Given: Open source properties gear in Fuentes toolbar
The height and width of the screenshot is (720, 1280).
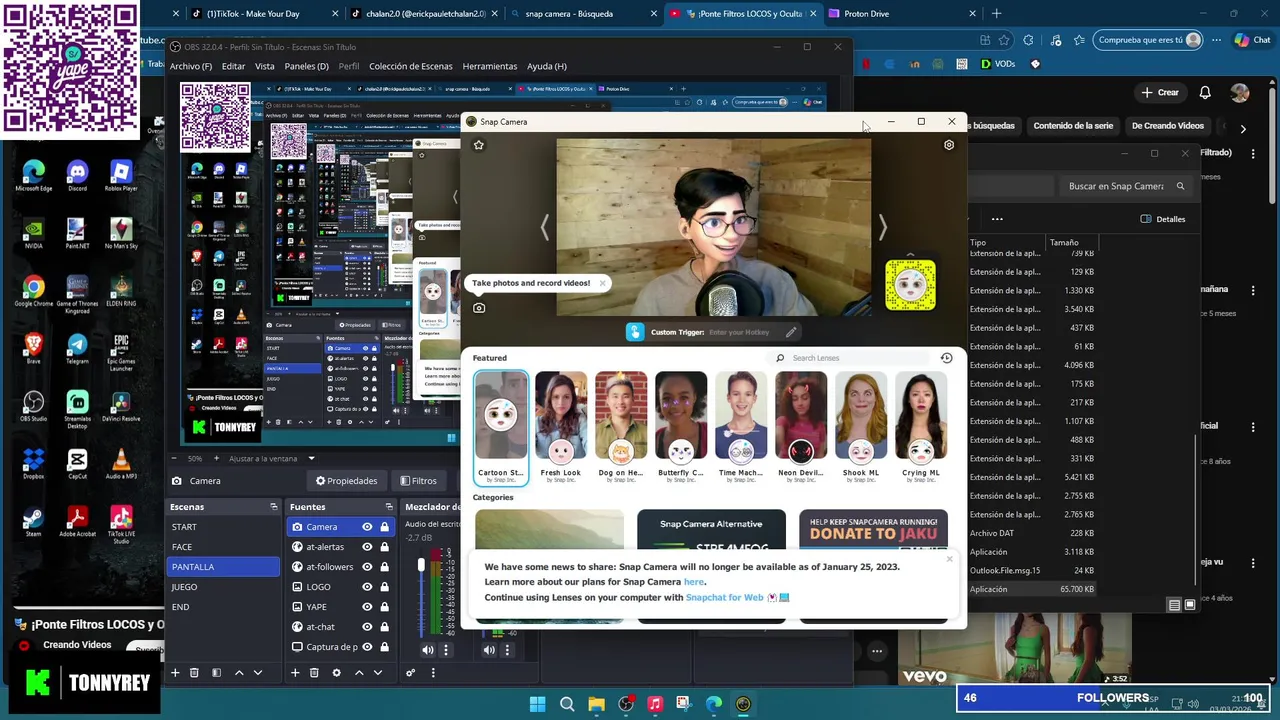Looking at the screenshot, I should tap(336, 673).
